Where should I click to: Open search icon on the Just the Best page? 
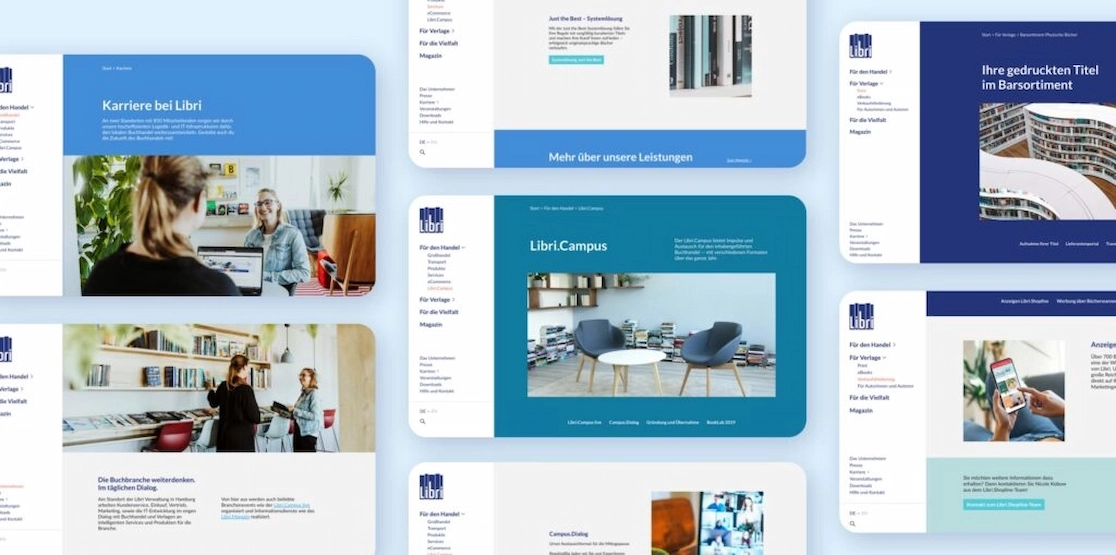point(422,152)
